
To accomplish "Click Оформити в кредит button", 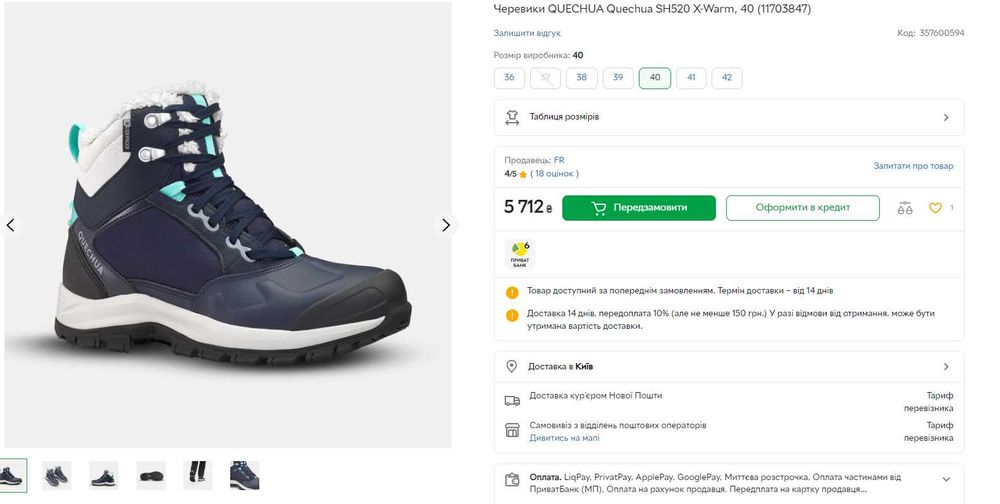I will click(x=802, y=208).
